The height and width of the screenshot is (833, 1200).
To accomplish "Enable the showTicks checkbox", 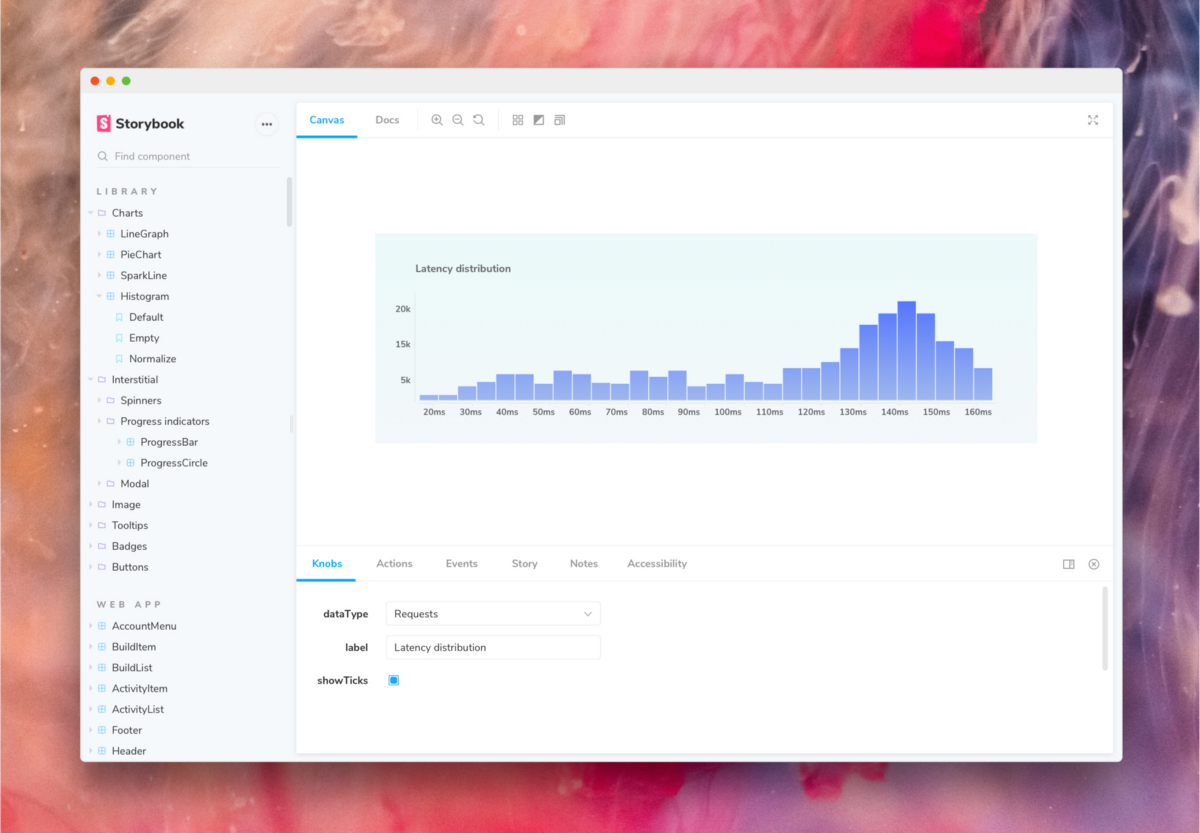I will pos(393,680).
